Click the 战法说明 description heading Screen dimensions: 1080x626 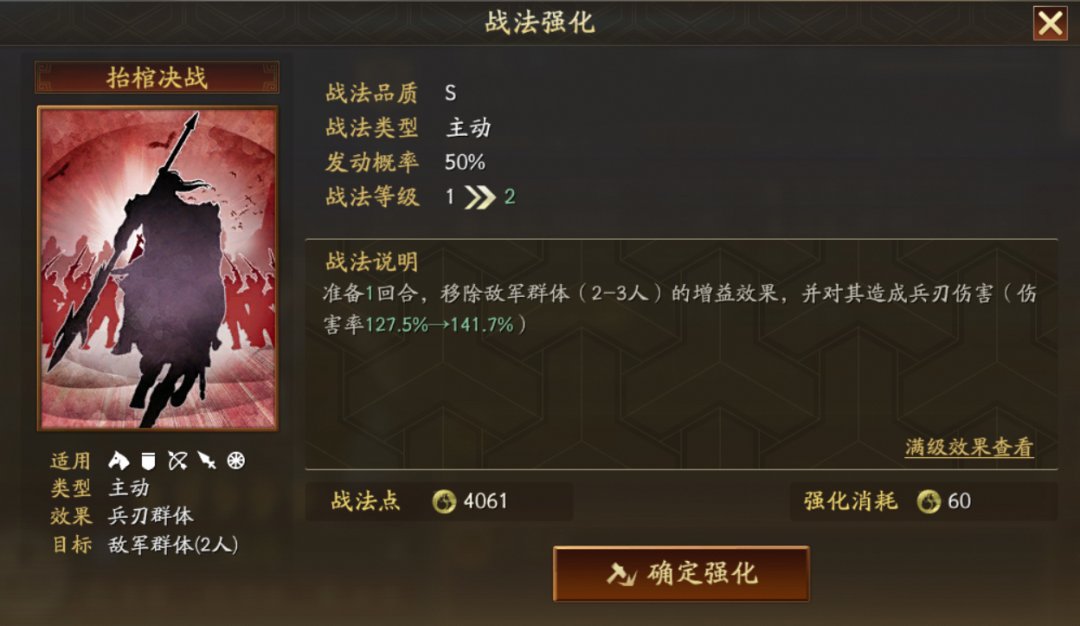click(372, 262)
